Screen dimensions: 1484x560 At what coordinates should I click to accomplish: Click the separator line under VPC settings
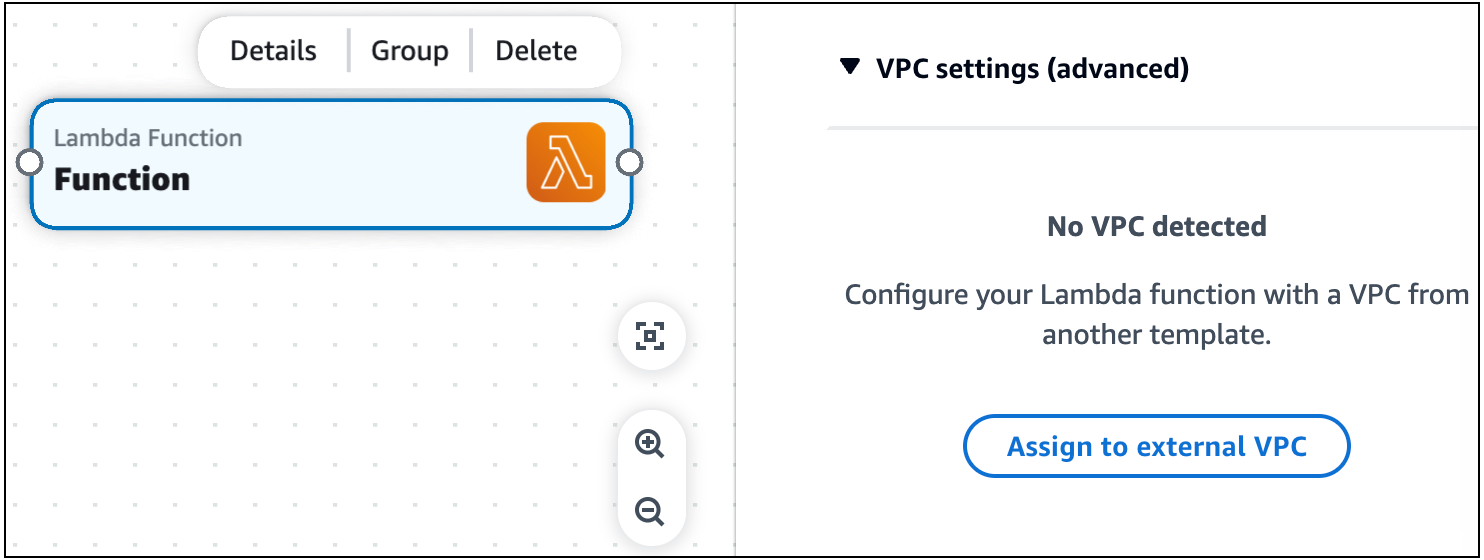click(1150, 128)
